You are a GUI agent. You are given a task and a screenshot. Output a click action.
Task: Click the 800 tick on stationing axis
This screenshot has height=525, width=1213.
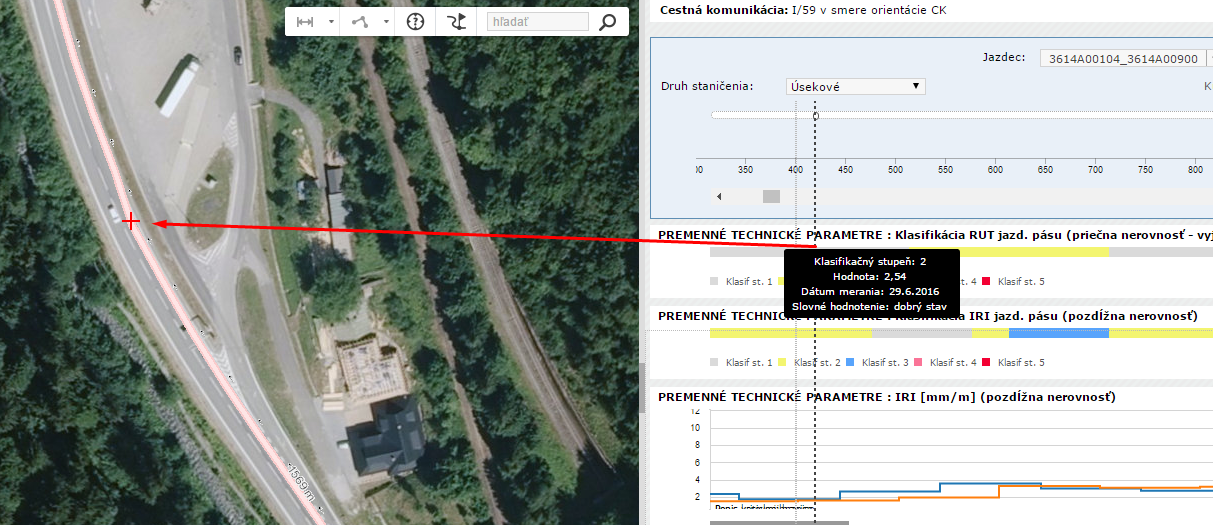pos(1195,170)
